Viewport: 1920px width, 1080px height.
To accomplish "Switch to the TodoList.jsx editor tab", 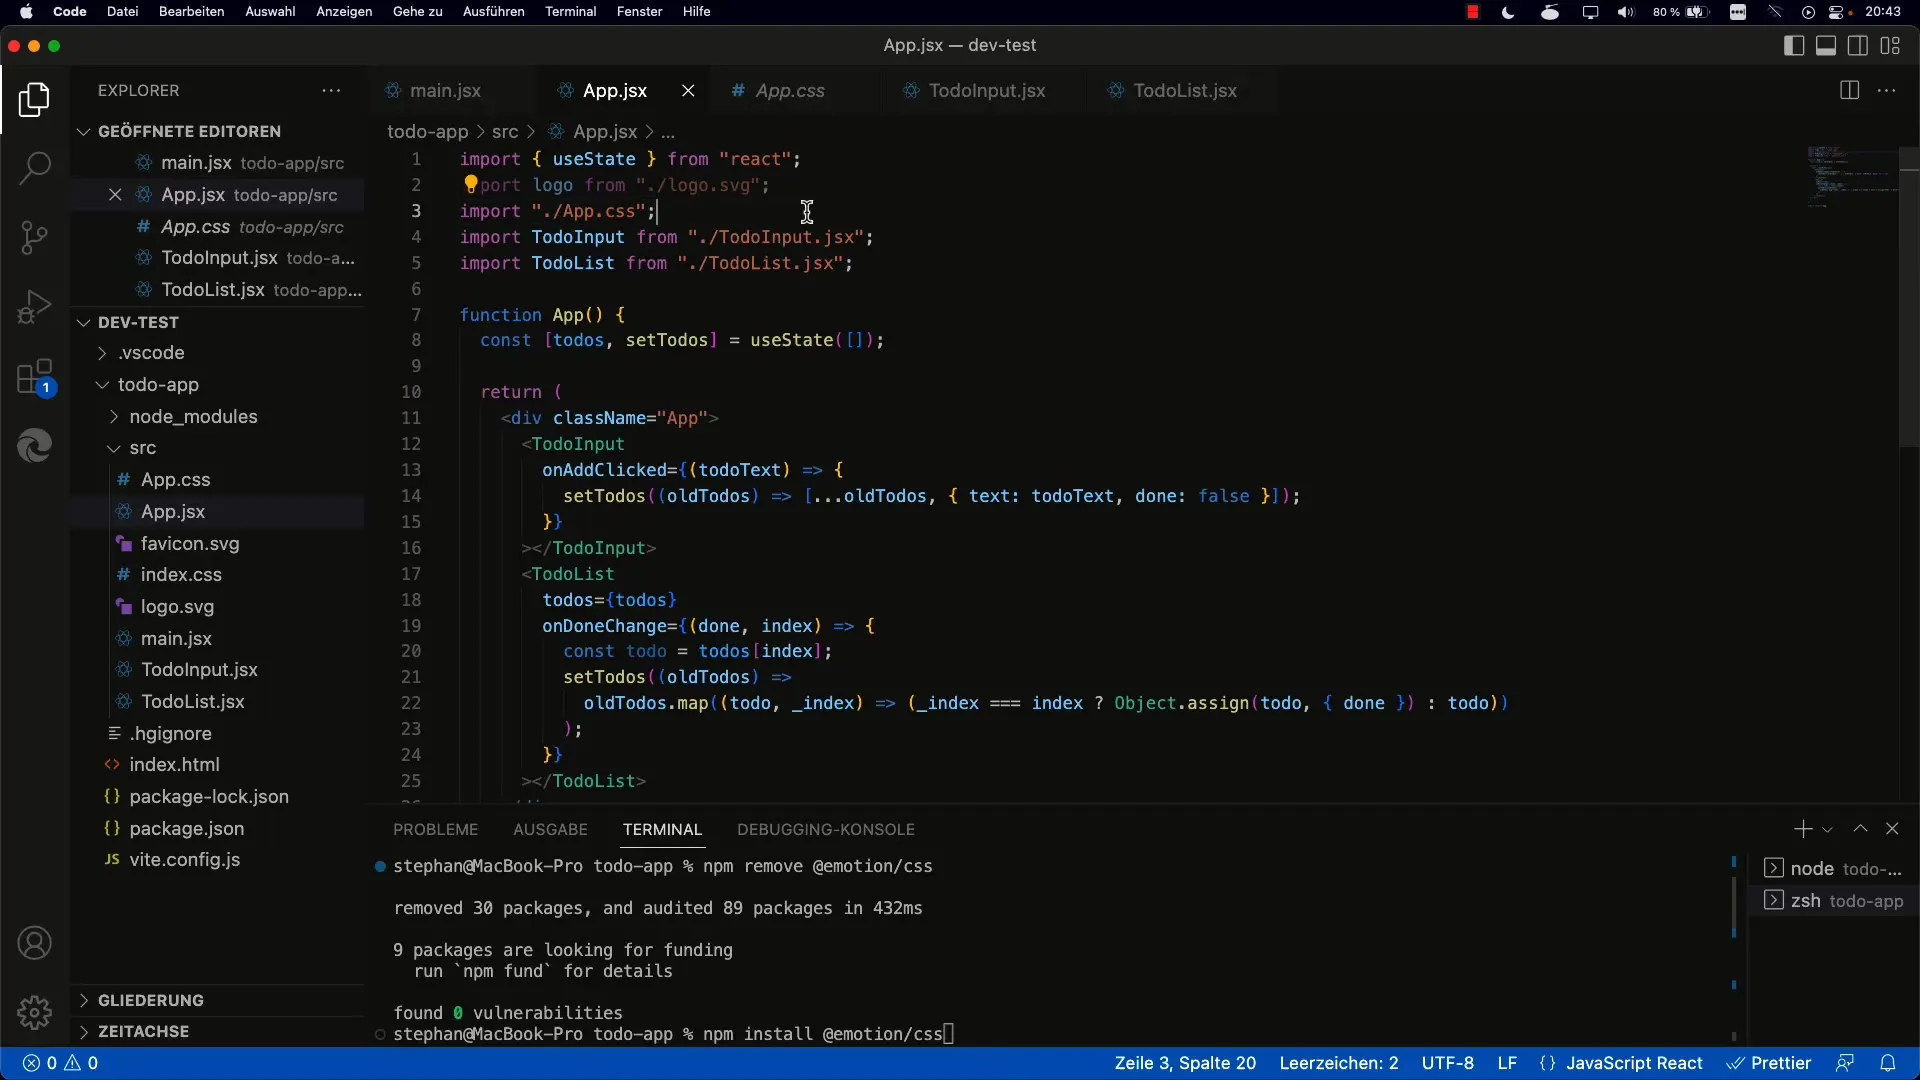I will click(1184, 90).
